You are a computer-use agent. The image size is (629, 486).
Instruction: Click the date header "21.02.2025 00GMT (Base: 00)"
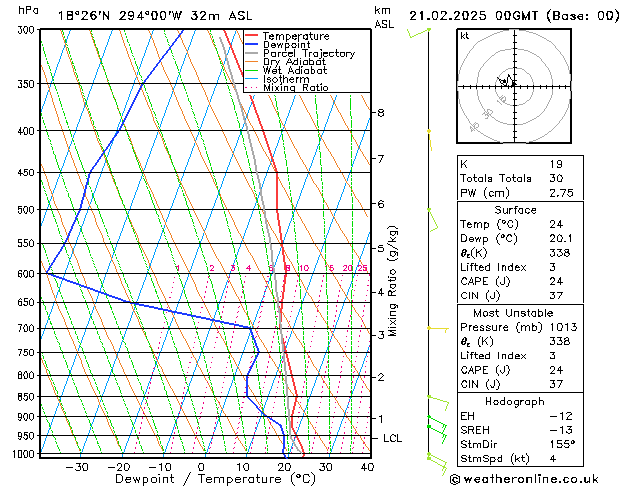[x=514, y=16]
